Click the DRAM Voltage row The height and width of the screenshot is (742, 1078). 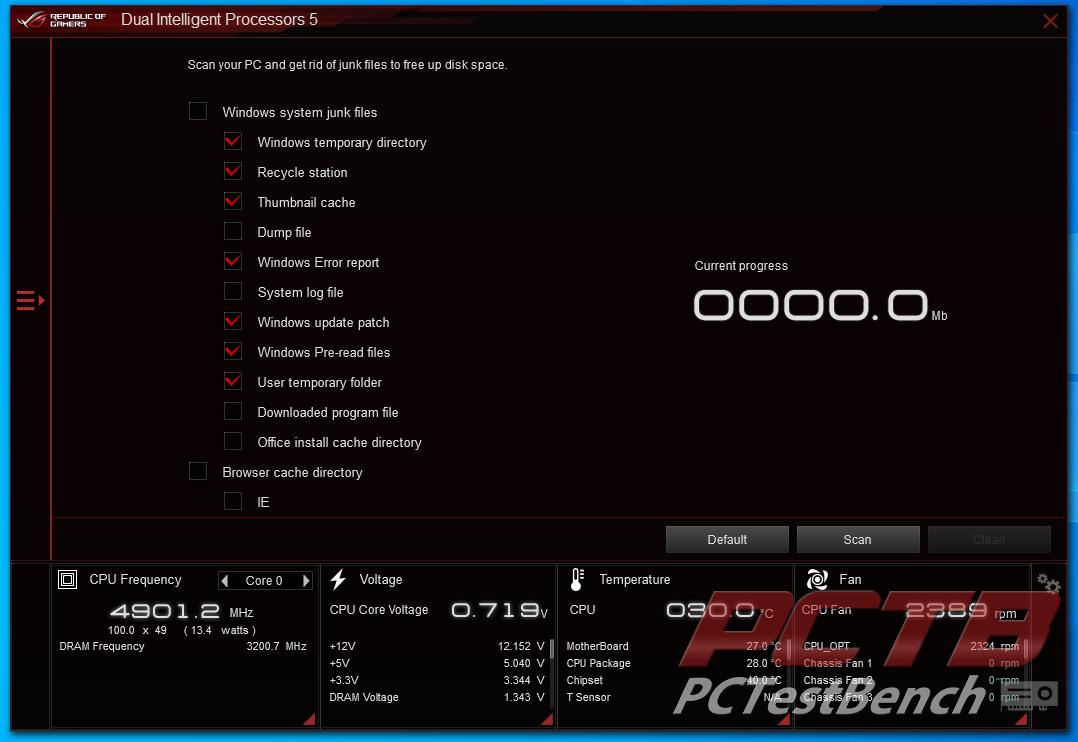[437, 697]
